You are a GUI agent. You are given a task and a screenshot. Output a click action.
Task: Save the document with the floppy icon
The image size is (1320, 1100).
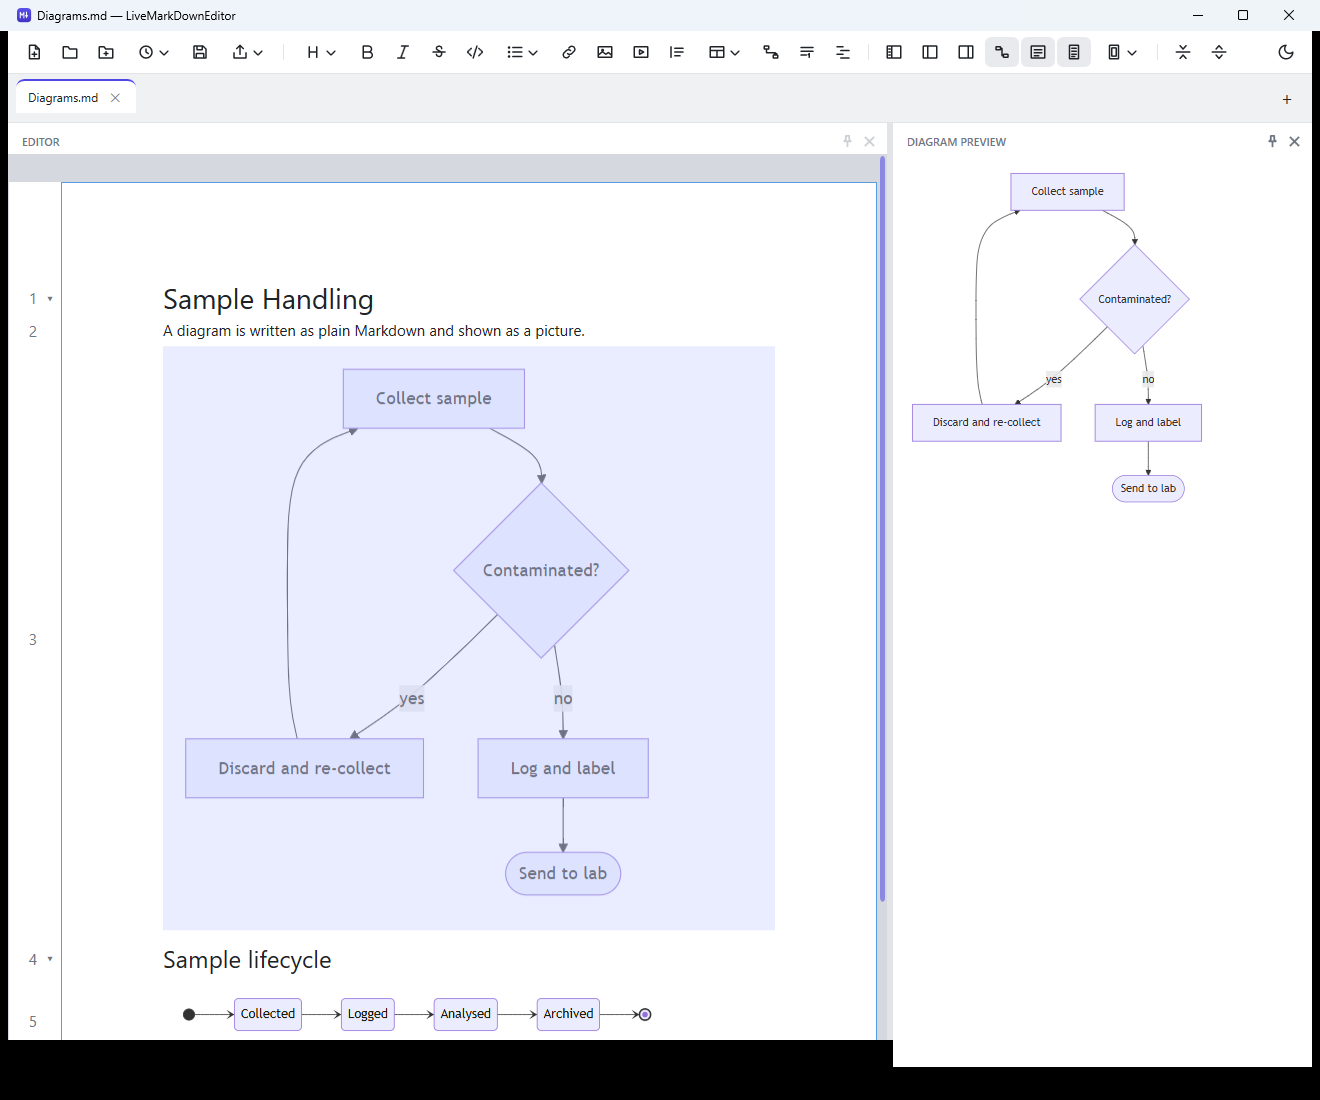[x=200, y=52]
